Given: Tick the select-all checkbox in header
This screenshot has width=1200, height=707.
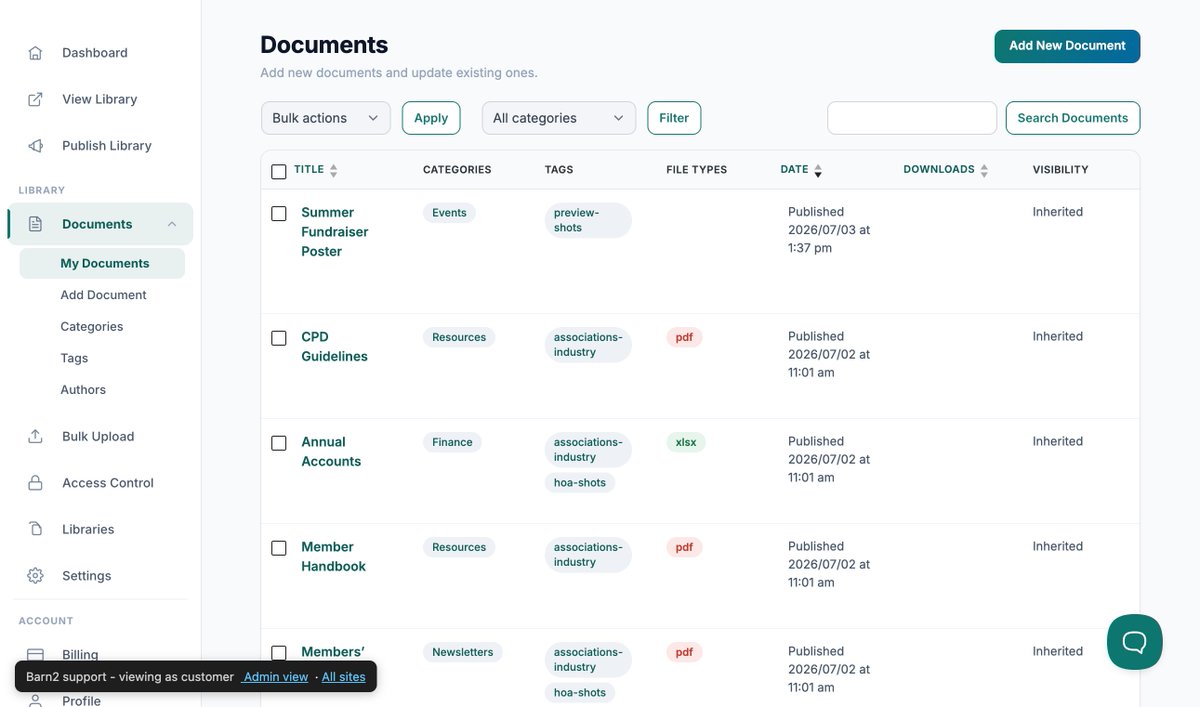Looking at the screenshot, I should [x=279, y=171].
